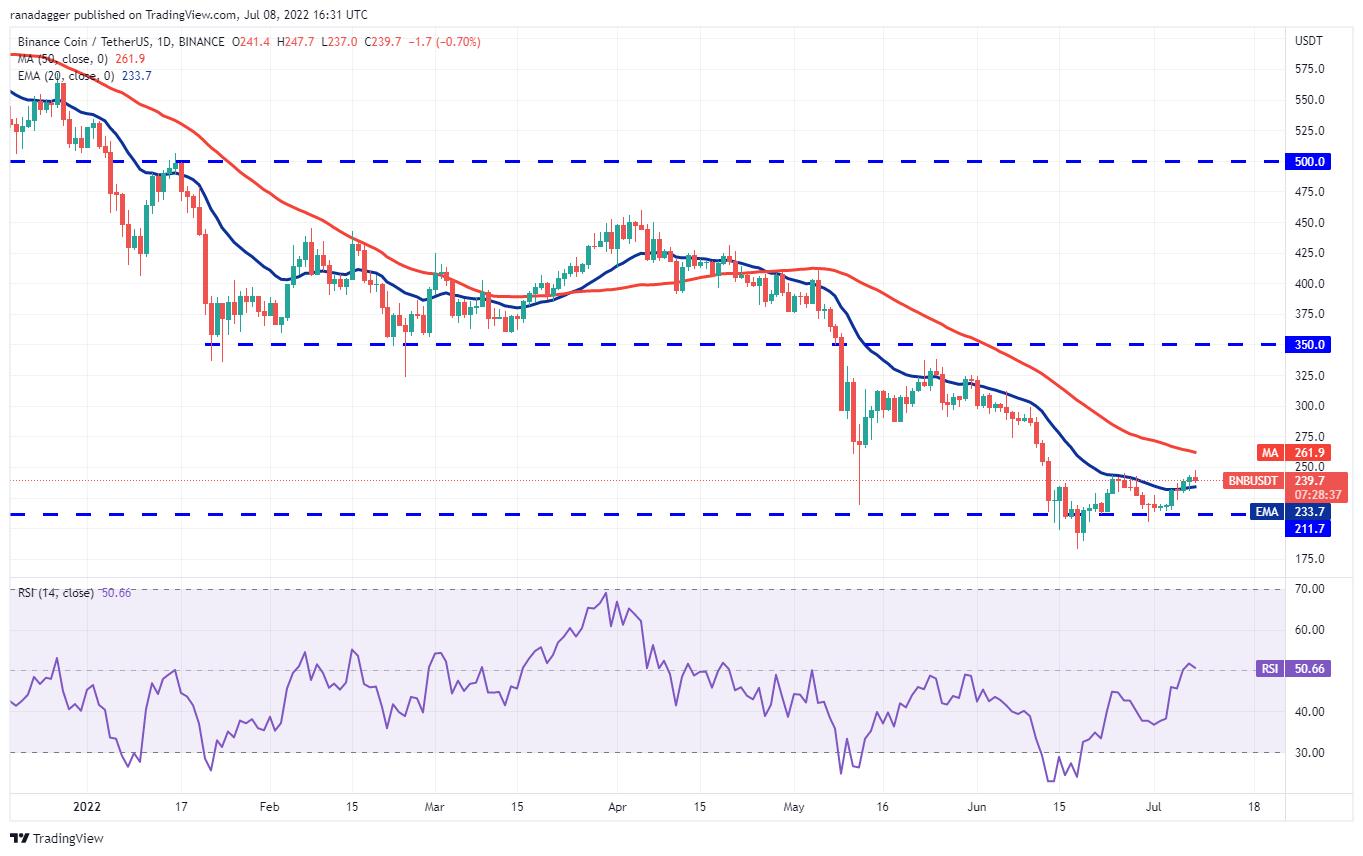The width and height of the screenshot is (1363, 856).
Task: Click the Jul date axis label
Action: click(1152, 805)
